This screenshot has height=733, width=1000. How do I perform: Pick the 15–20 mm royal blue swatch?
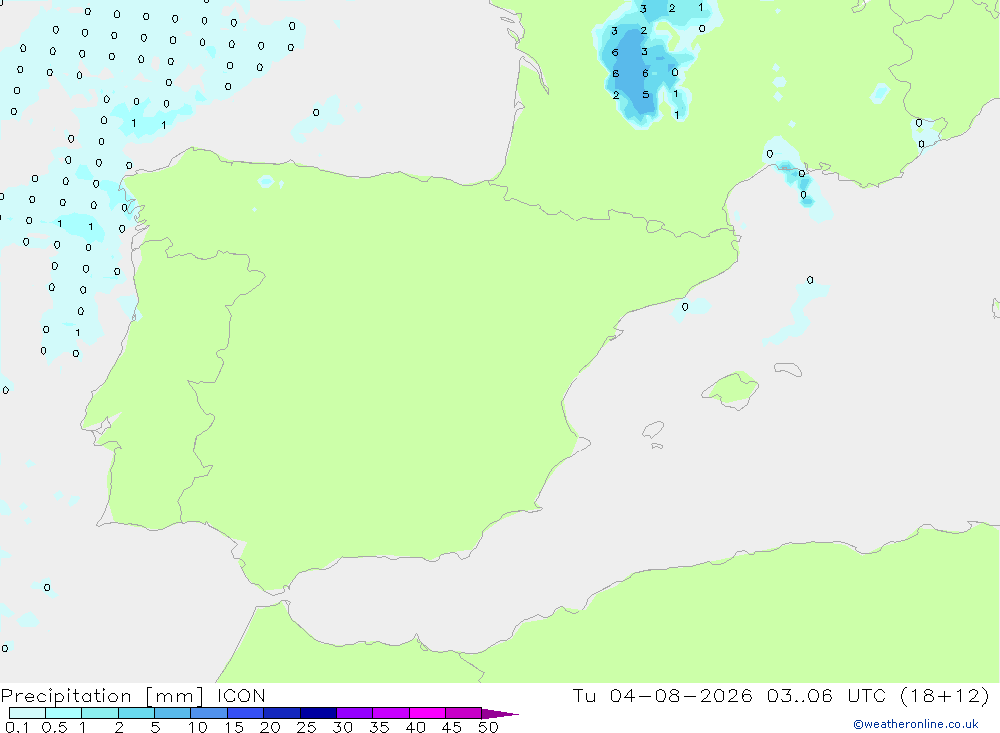245,713
